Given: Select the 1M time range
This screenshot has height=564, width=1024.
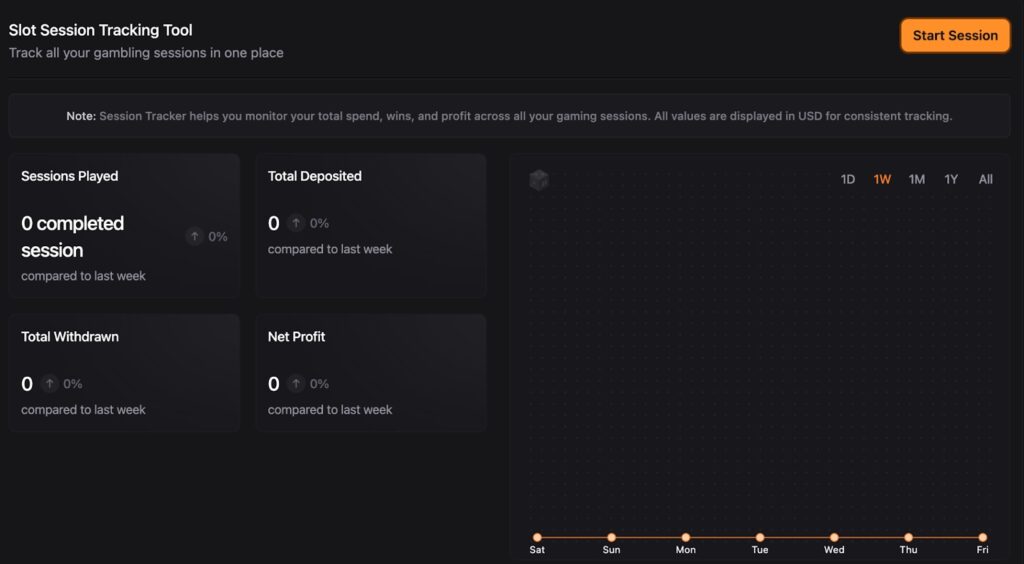Looking at the screenshot, I should pyautogui.click(x=917, y=180).
